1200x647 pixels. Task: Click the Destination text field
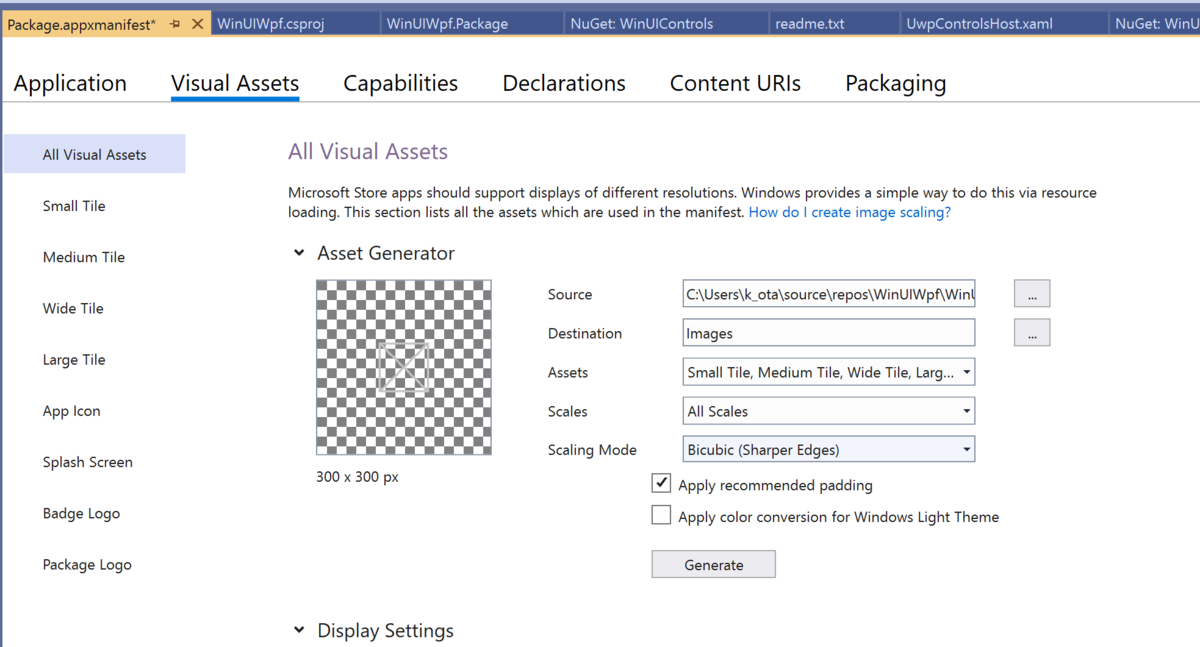click(x=828, y=333)
